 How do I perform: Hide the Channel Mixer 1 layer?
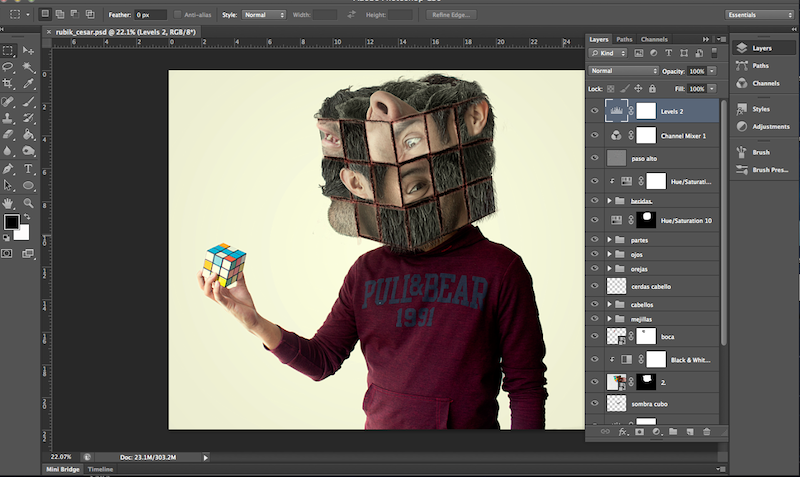(x=594, y=135)
